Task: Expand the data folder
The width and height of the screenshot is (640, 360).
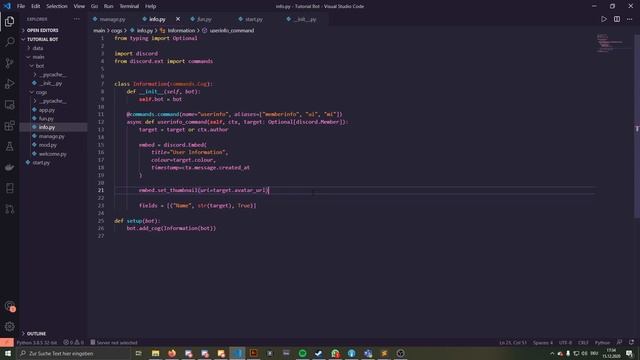Action: tap(38, 48)
